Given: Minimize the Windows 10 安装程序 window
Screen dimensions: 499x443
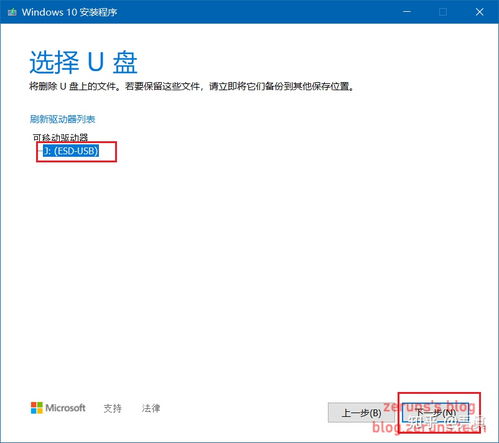Looking at the screenshot, I should click(x=407, y=12).
